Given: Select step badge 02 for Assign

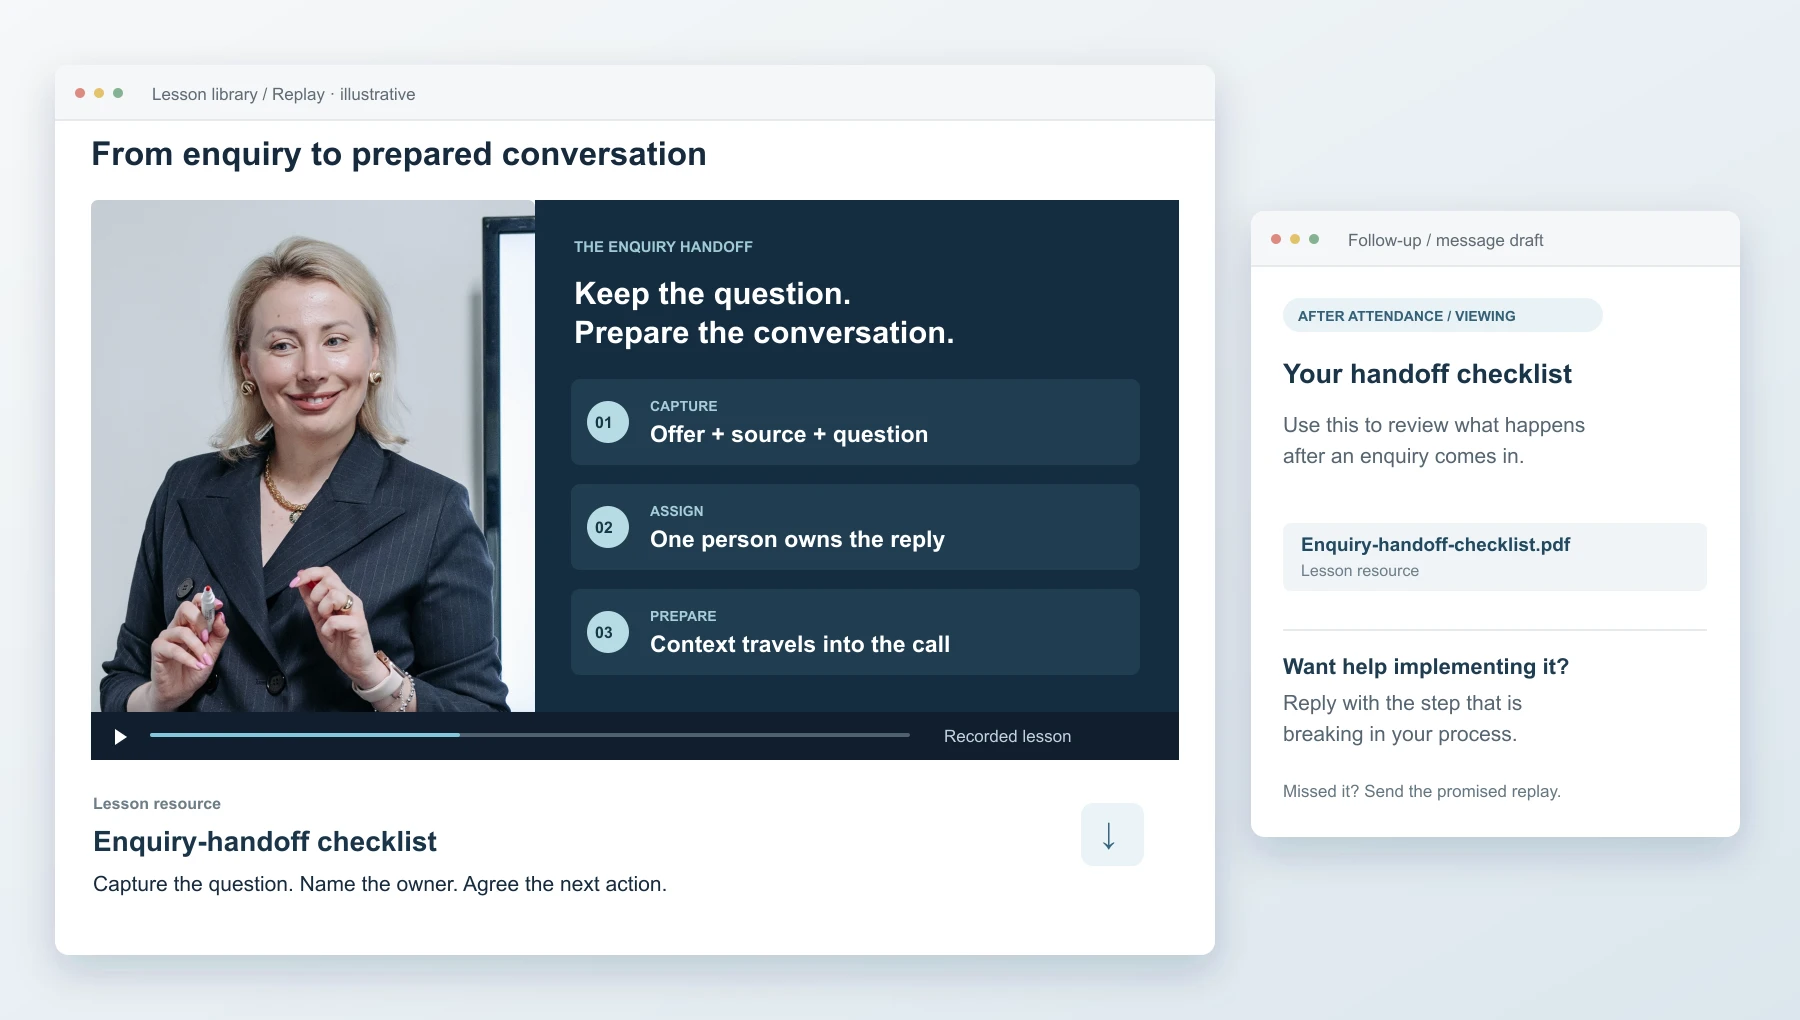Looking at the screenshot, I should [607, 527].
